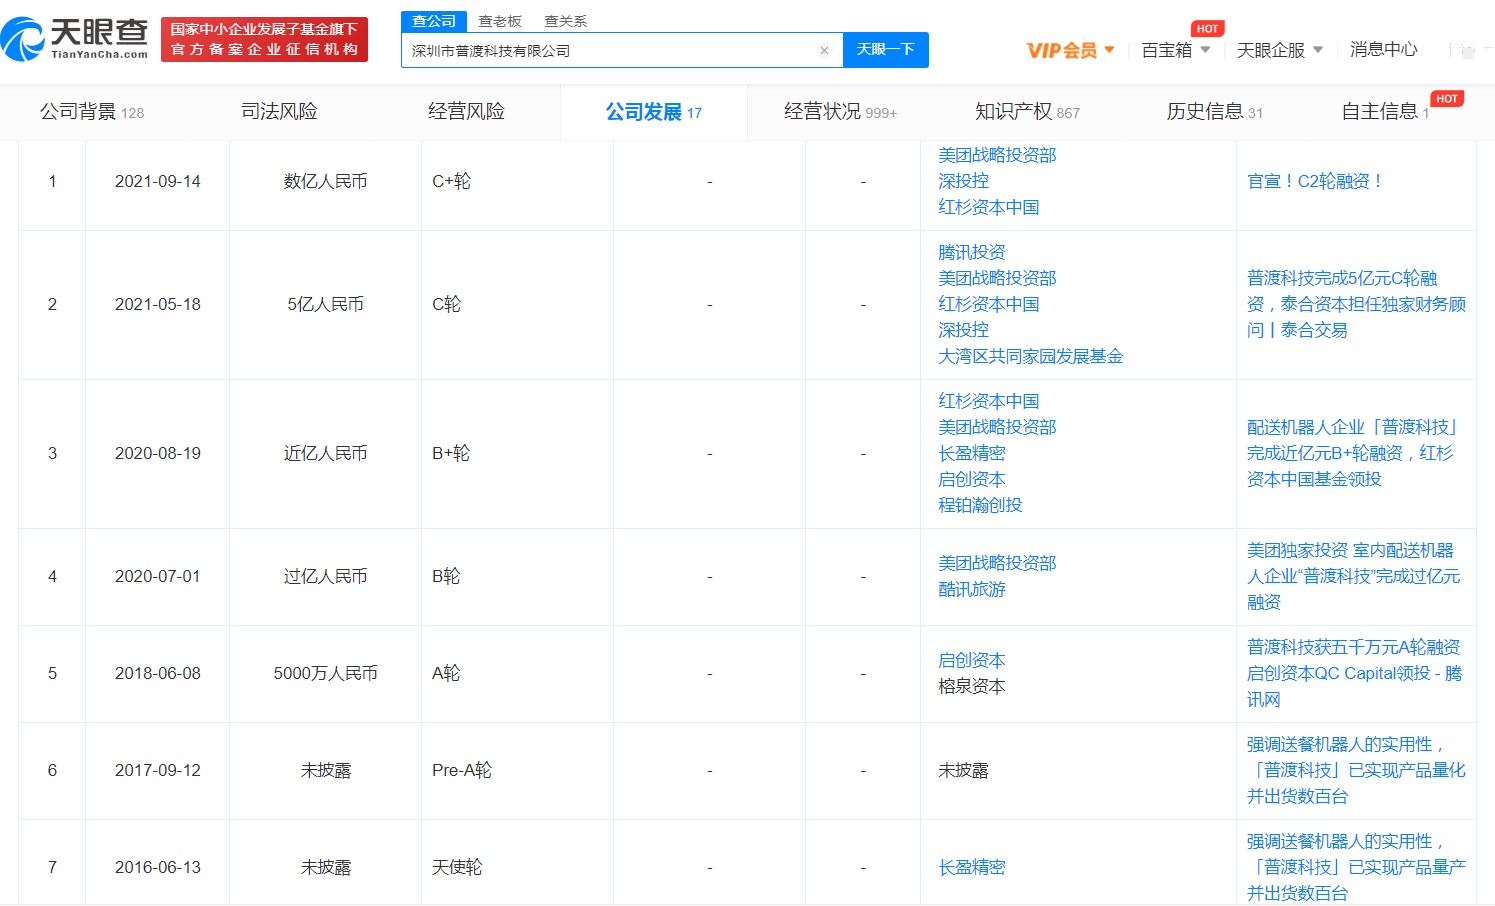Open news about 5亿元C轮融资
This screenshot has height=906, width=1495.
point(1356,304)
